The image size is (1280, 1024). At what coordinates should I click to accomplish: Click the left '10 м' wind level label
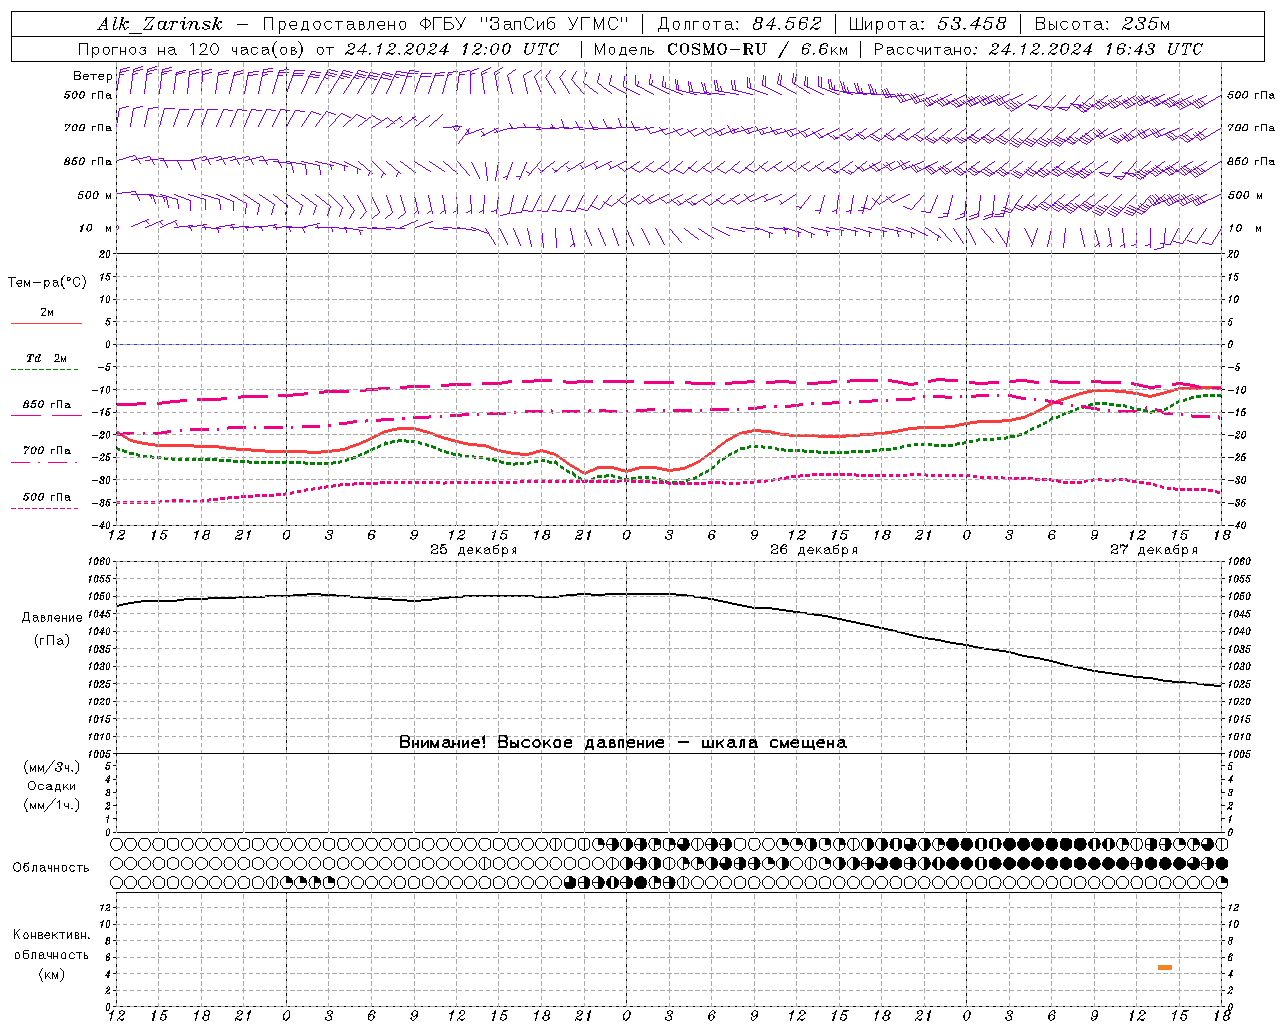coord(96,229)
